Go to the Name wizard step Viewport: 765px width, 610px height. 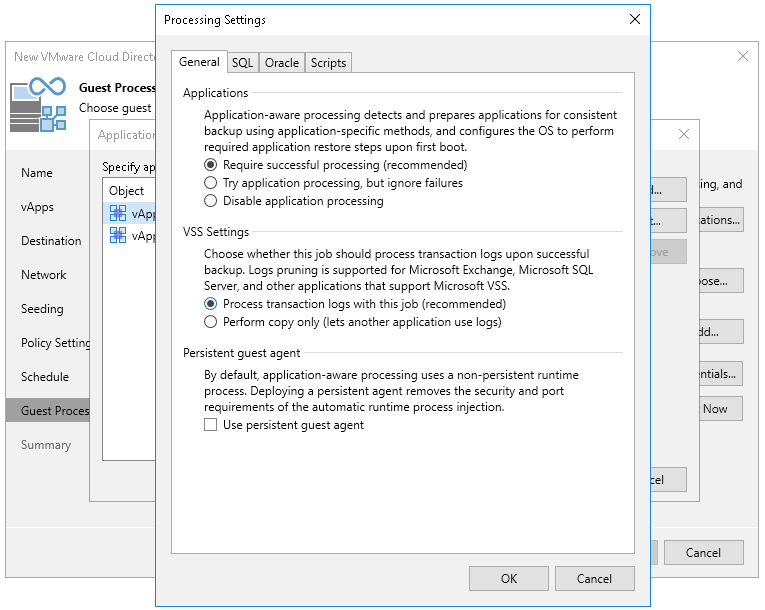37,173
